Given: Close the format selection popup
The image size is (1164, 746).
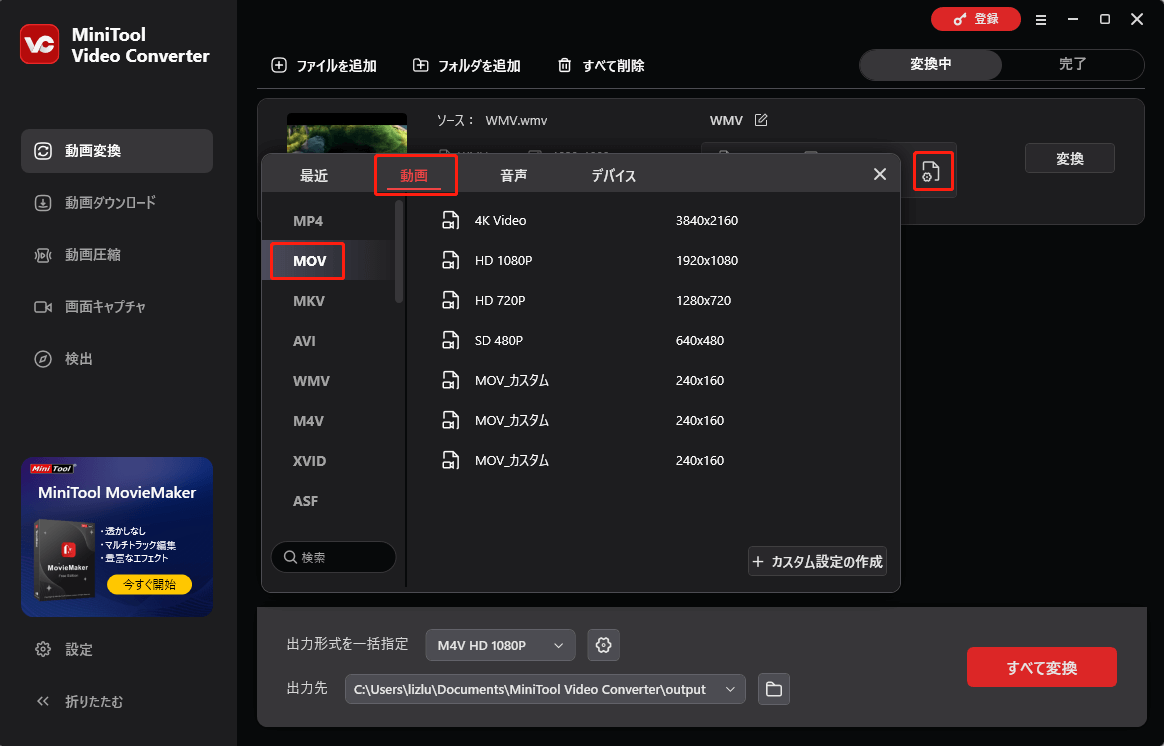Looking at the screenshot, I should tap(880, 174).
